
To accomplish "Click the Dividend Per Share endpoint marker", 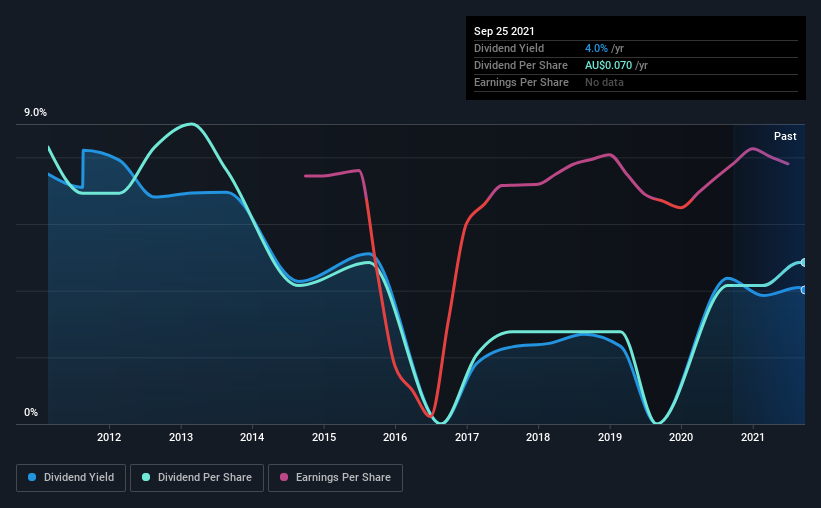I will coord(803,262).
